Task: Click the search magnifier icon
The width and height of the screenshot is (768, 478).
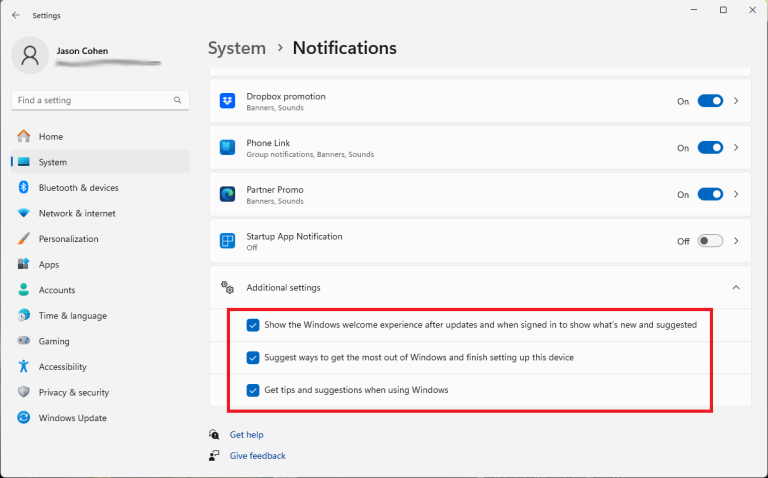Action: 178,100
